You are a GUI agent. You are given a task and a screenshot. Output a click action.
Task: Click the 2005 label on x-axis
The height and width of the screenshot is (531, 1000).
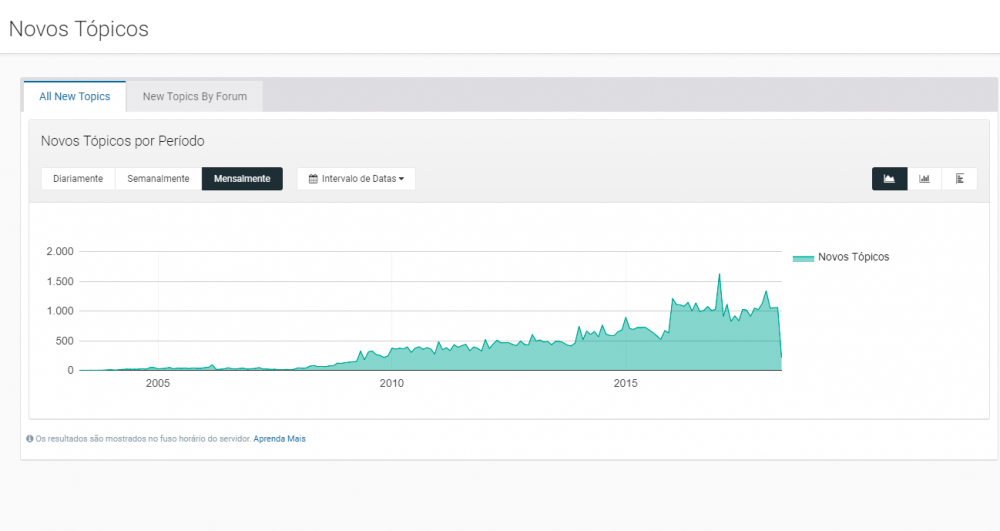tap(157, 383)
